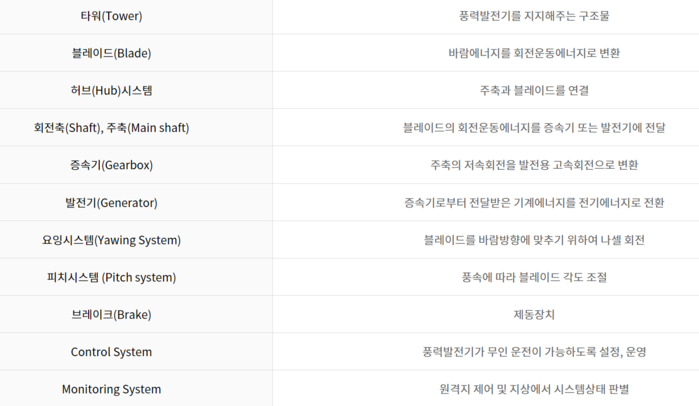Click the 허브(Hub)시스템 row label
The height and width of the screenshot is (406, 699).
click(x=111, y=90)
